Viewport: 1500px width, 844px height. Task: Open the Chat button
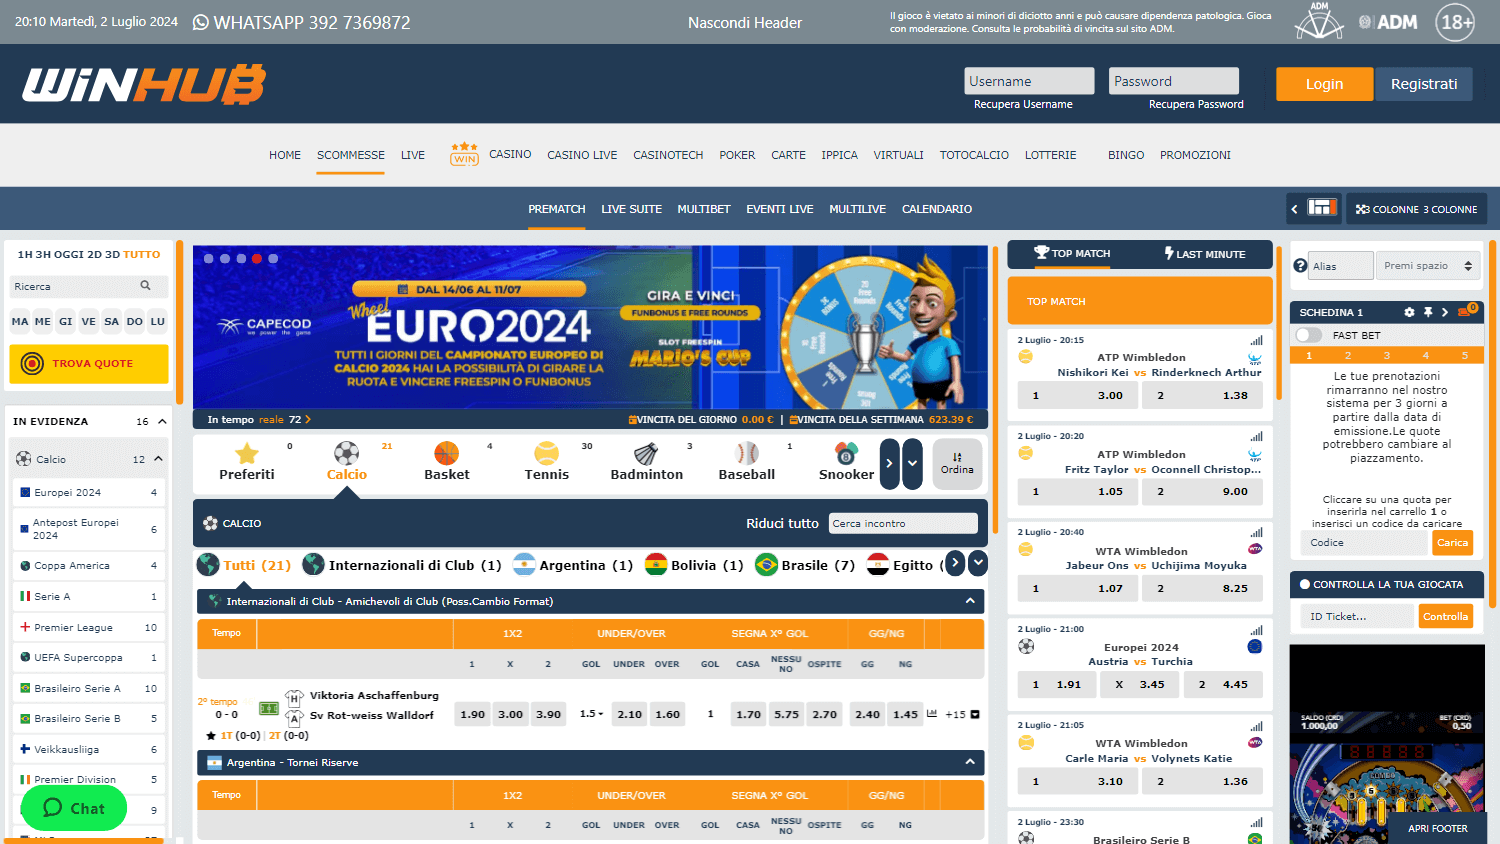[x=74, y=808]
